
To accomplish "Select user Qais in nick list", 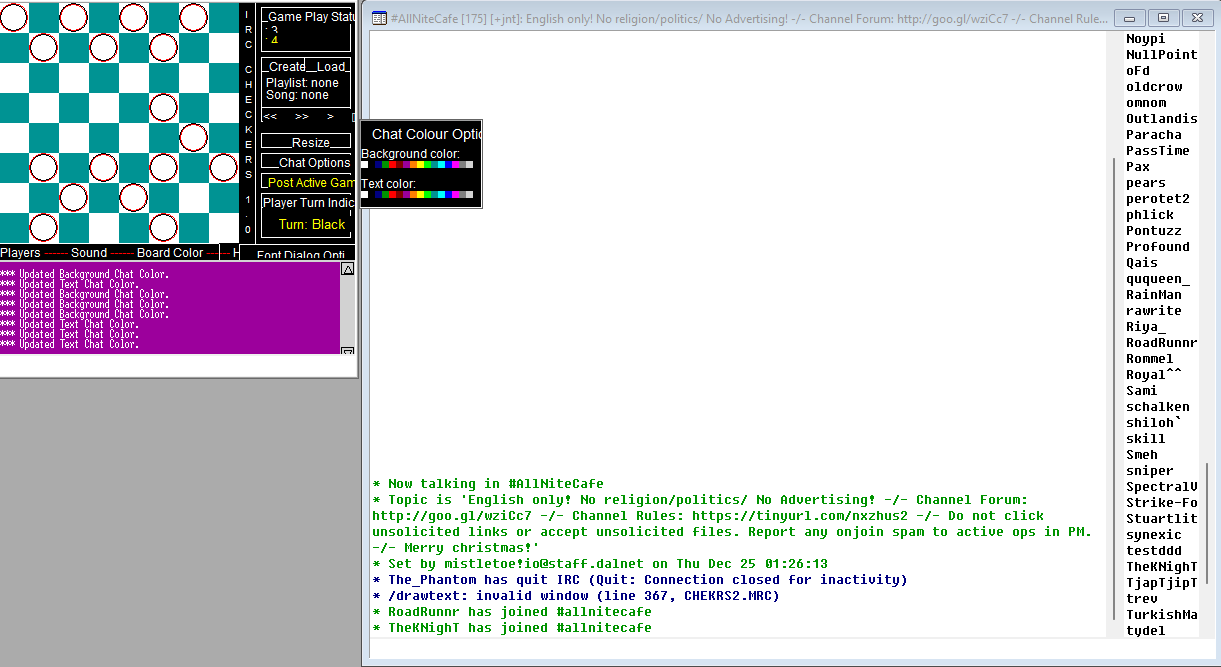I will click(x=1142, y=263).
